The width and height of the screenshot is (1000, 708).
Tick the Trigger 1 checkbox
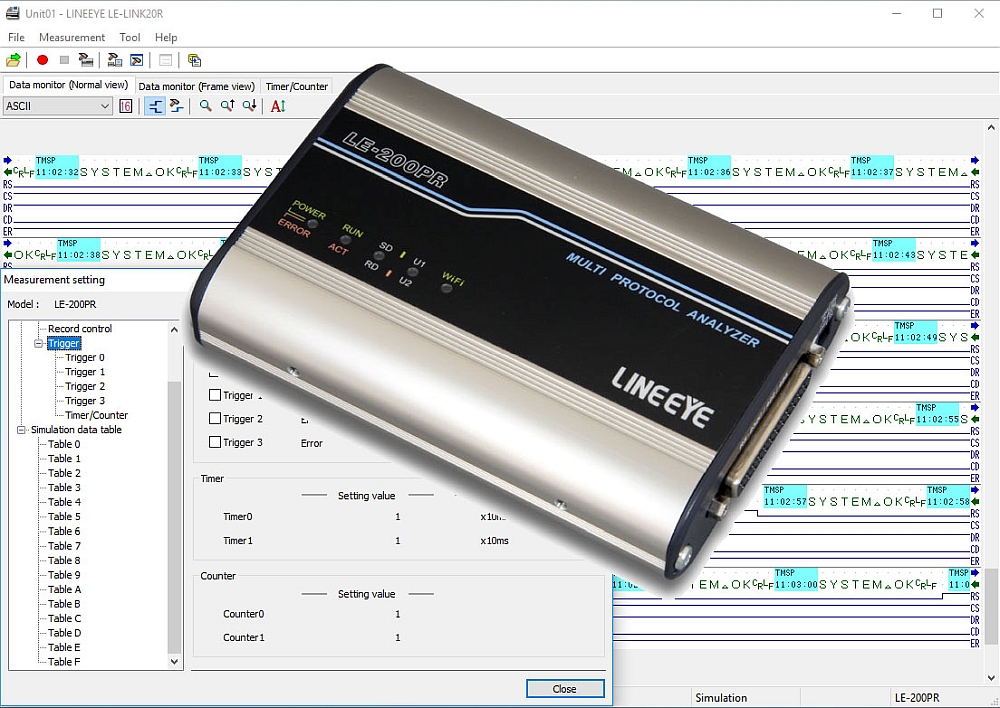(x=215, y=396)
